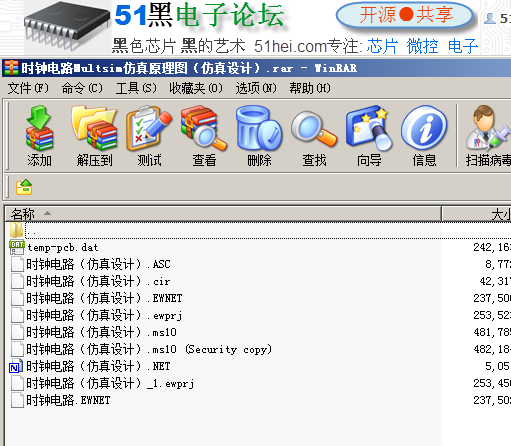Select file 时钟电路（仿真设计）.EWNET
Screen dimensions: 511x446
[104, 298]
